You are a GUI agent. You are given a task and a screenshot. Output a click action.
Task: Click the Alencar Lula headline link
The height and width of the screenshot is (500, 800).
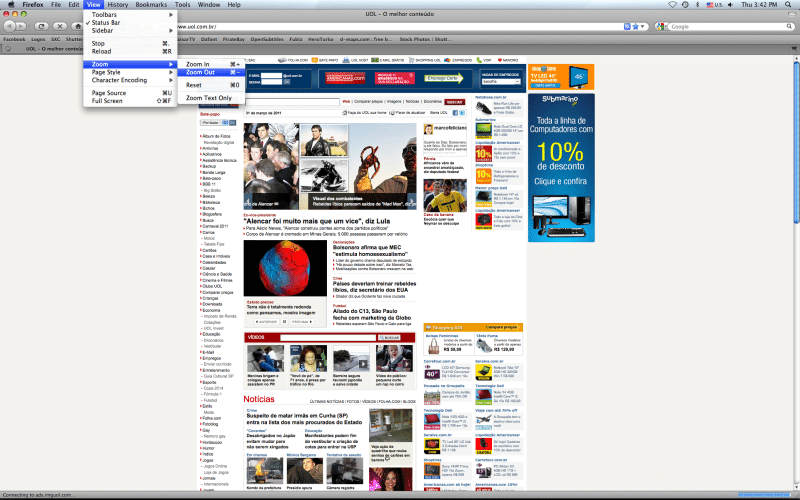point(317,221)
